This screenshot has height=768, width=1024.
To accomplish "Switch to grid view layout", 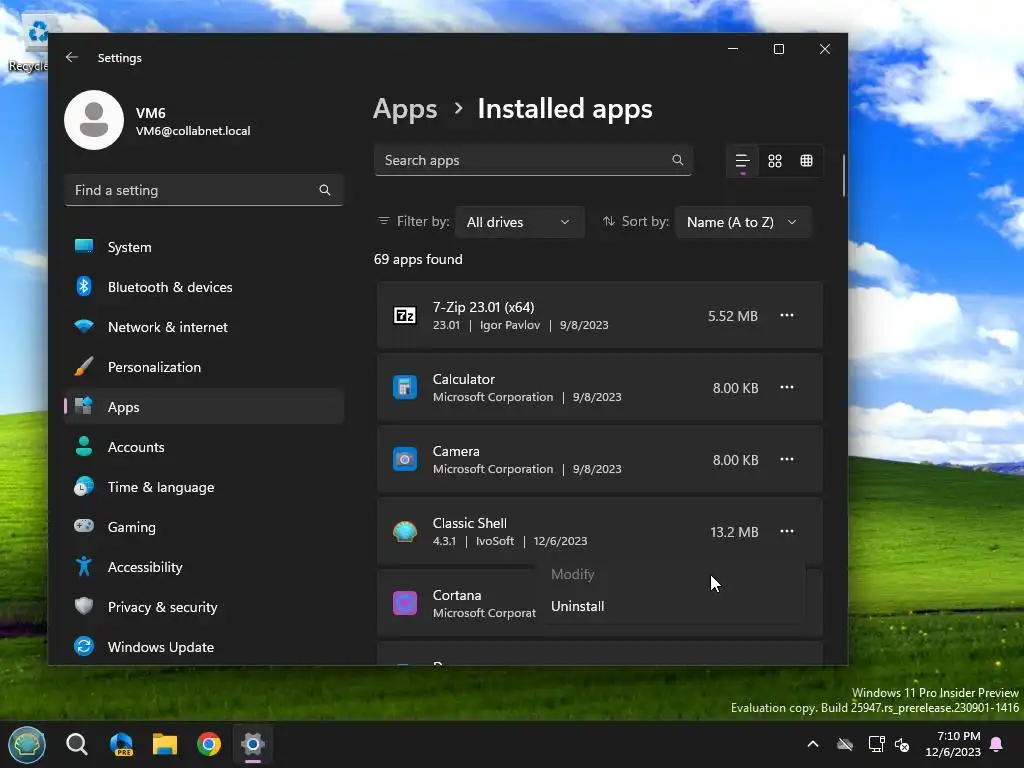I will [775, 161].
